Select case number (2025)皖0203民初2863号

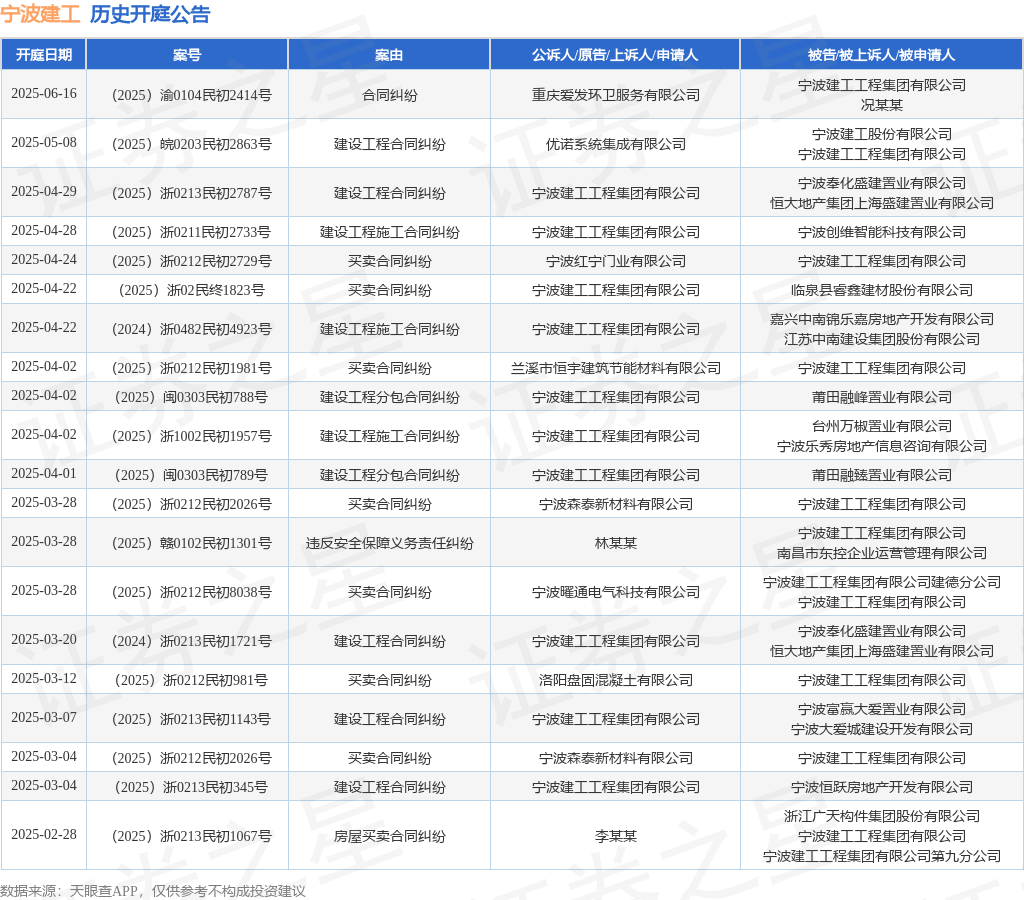191,144
